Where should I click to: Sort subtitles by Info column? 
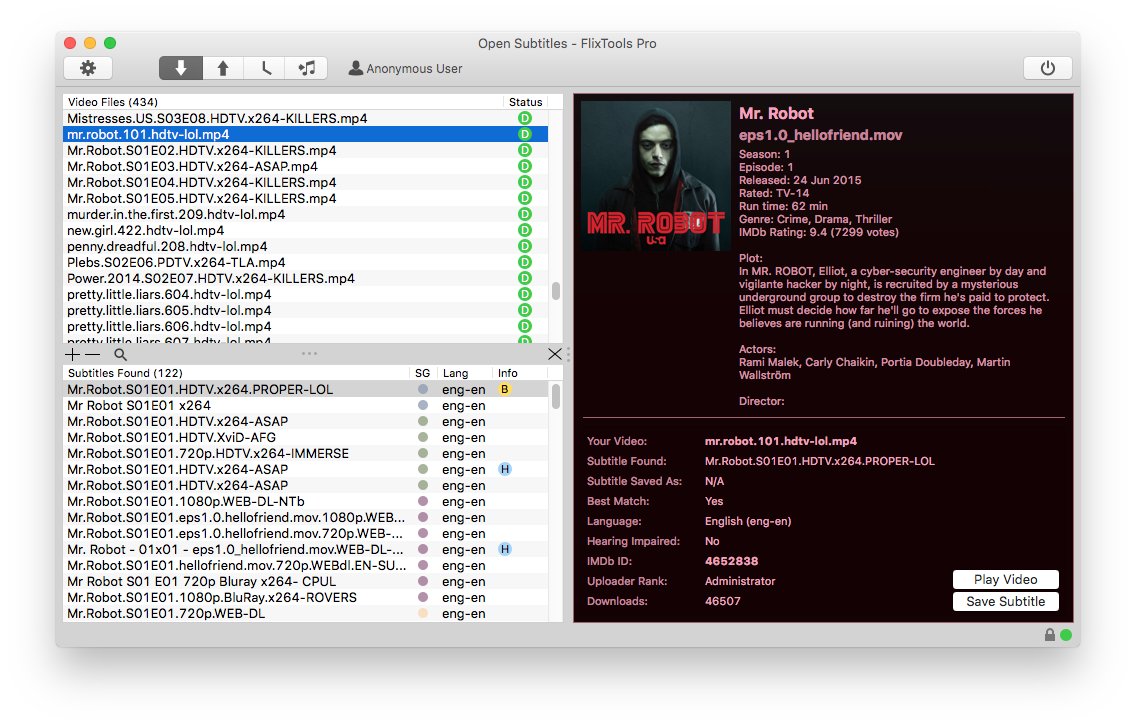(519, 373)
